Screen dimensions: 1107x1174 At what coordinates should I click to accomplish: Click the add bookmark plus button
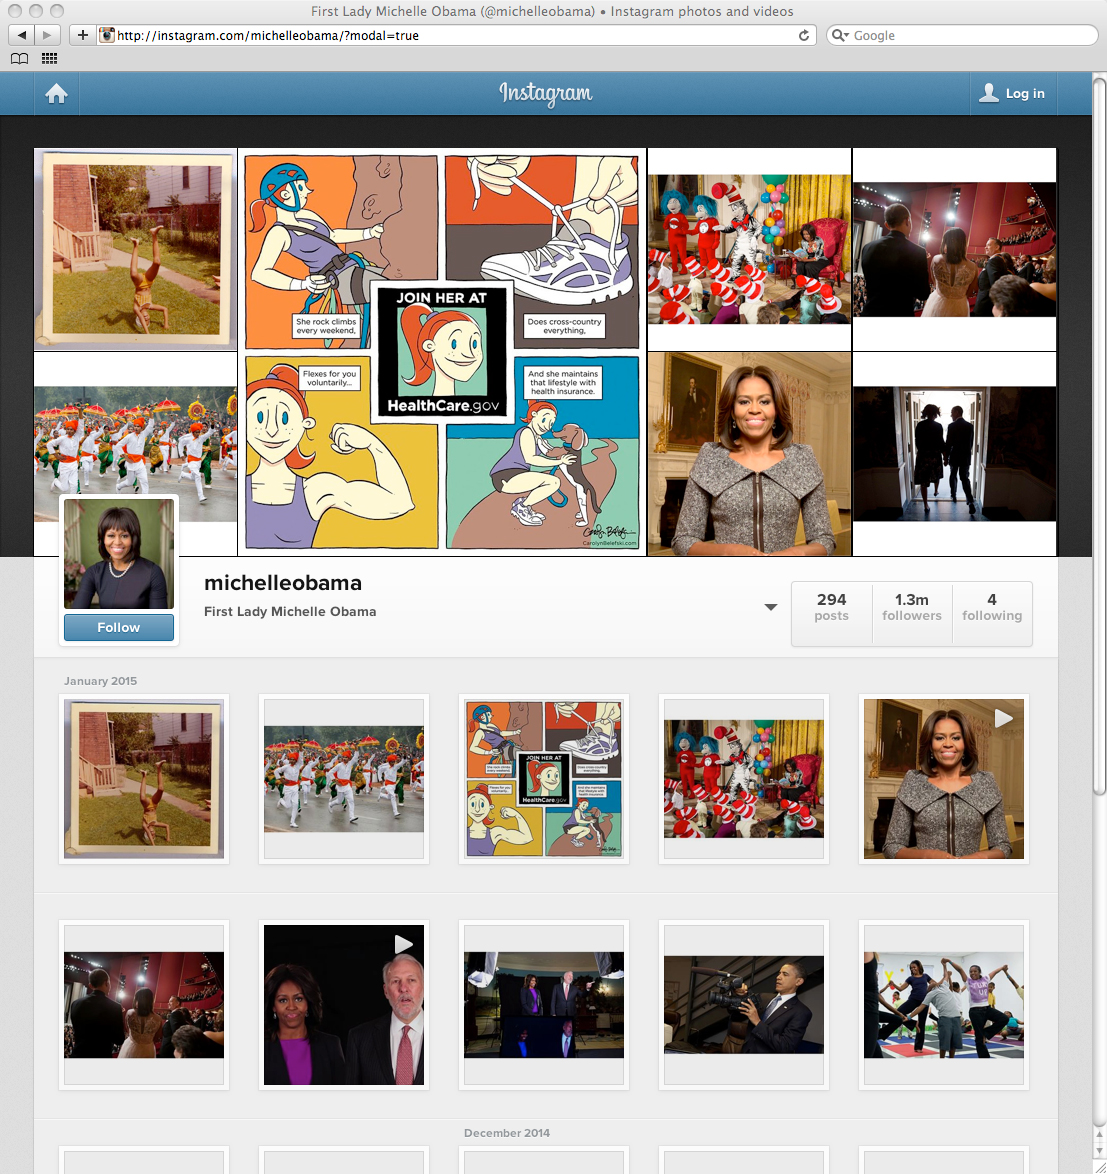[x=82, y=35]
